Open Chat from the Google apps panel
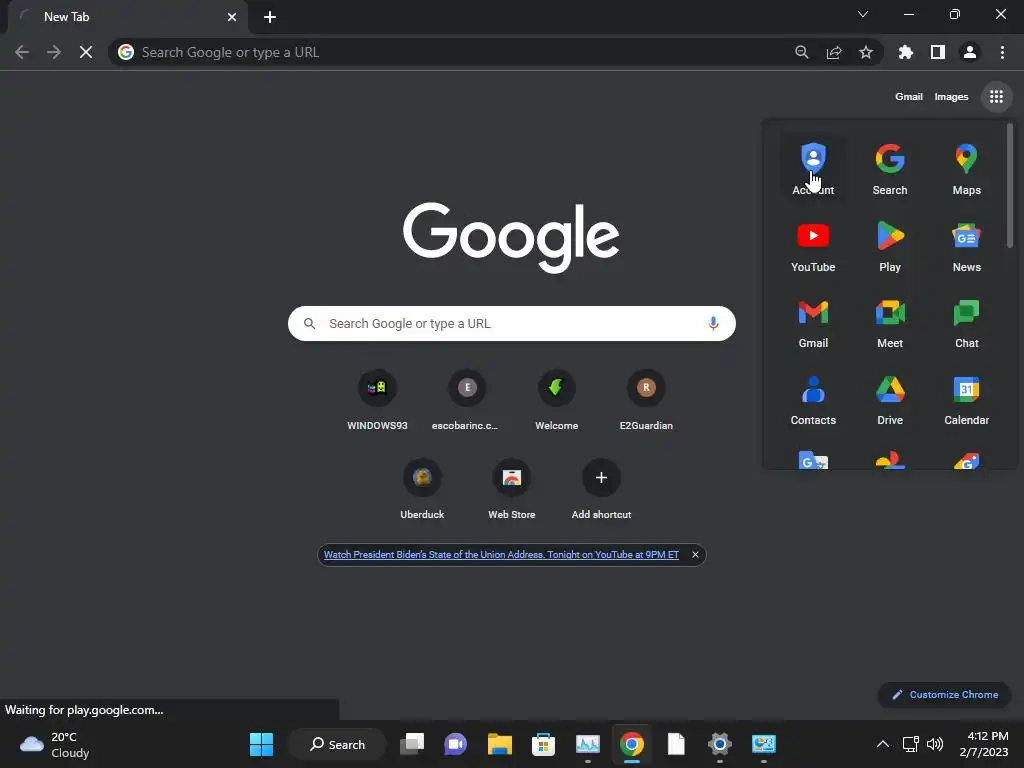Screen dimensions: 1024x768 (966, 323)
